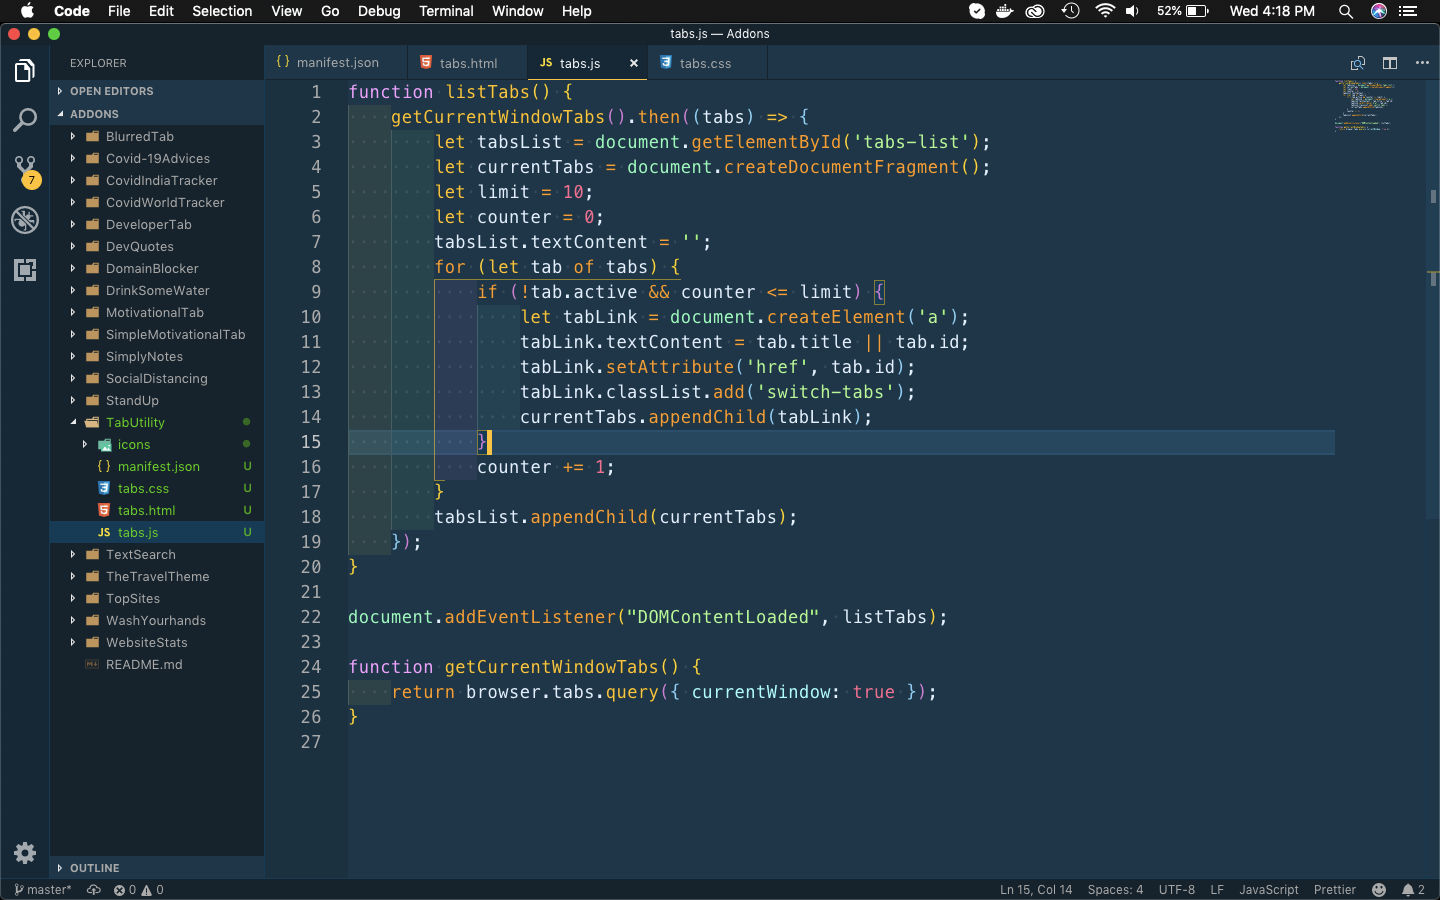This screenshot has width=1440, height=900.
Task: Click Open Changes icon in editor toolbar
Action: coord(1357,63)
